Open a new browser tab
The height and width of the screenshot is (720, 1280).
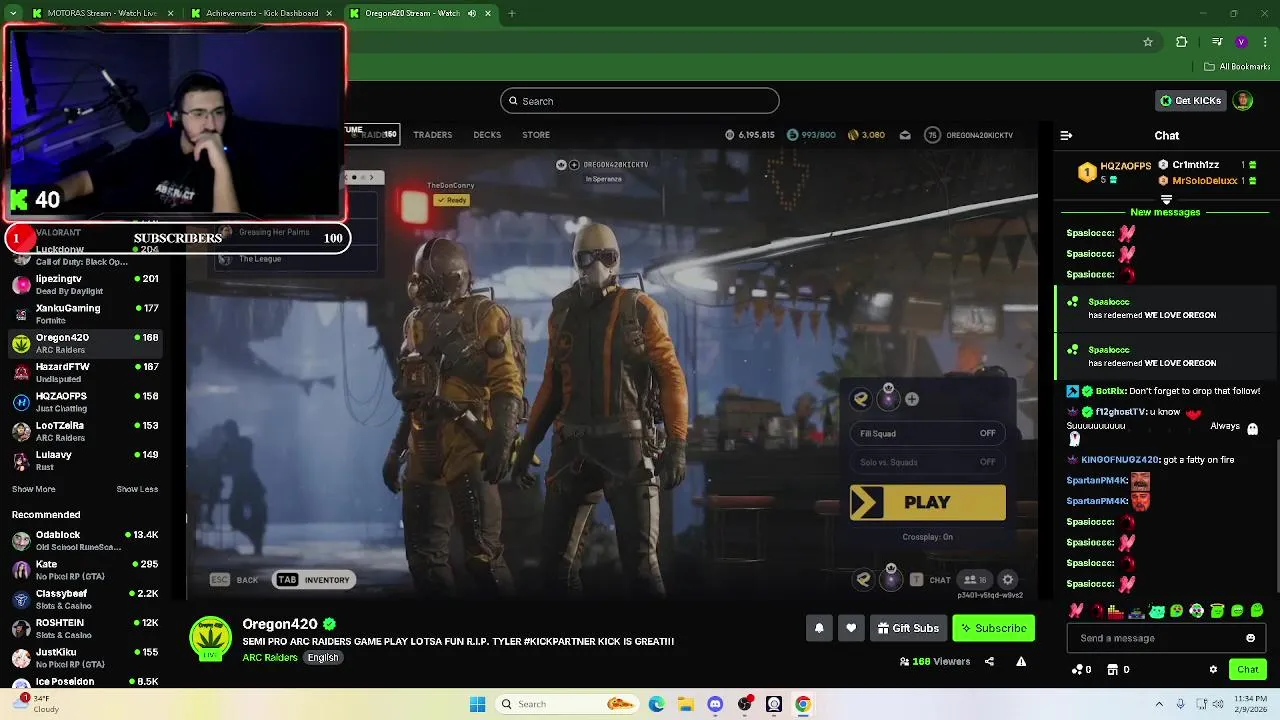[512, 13]
